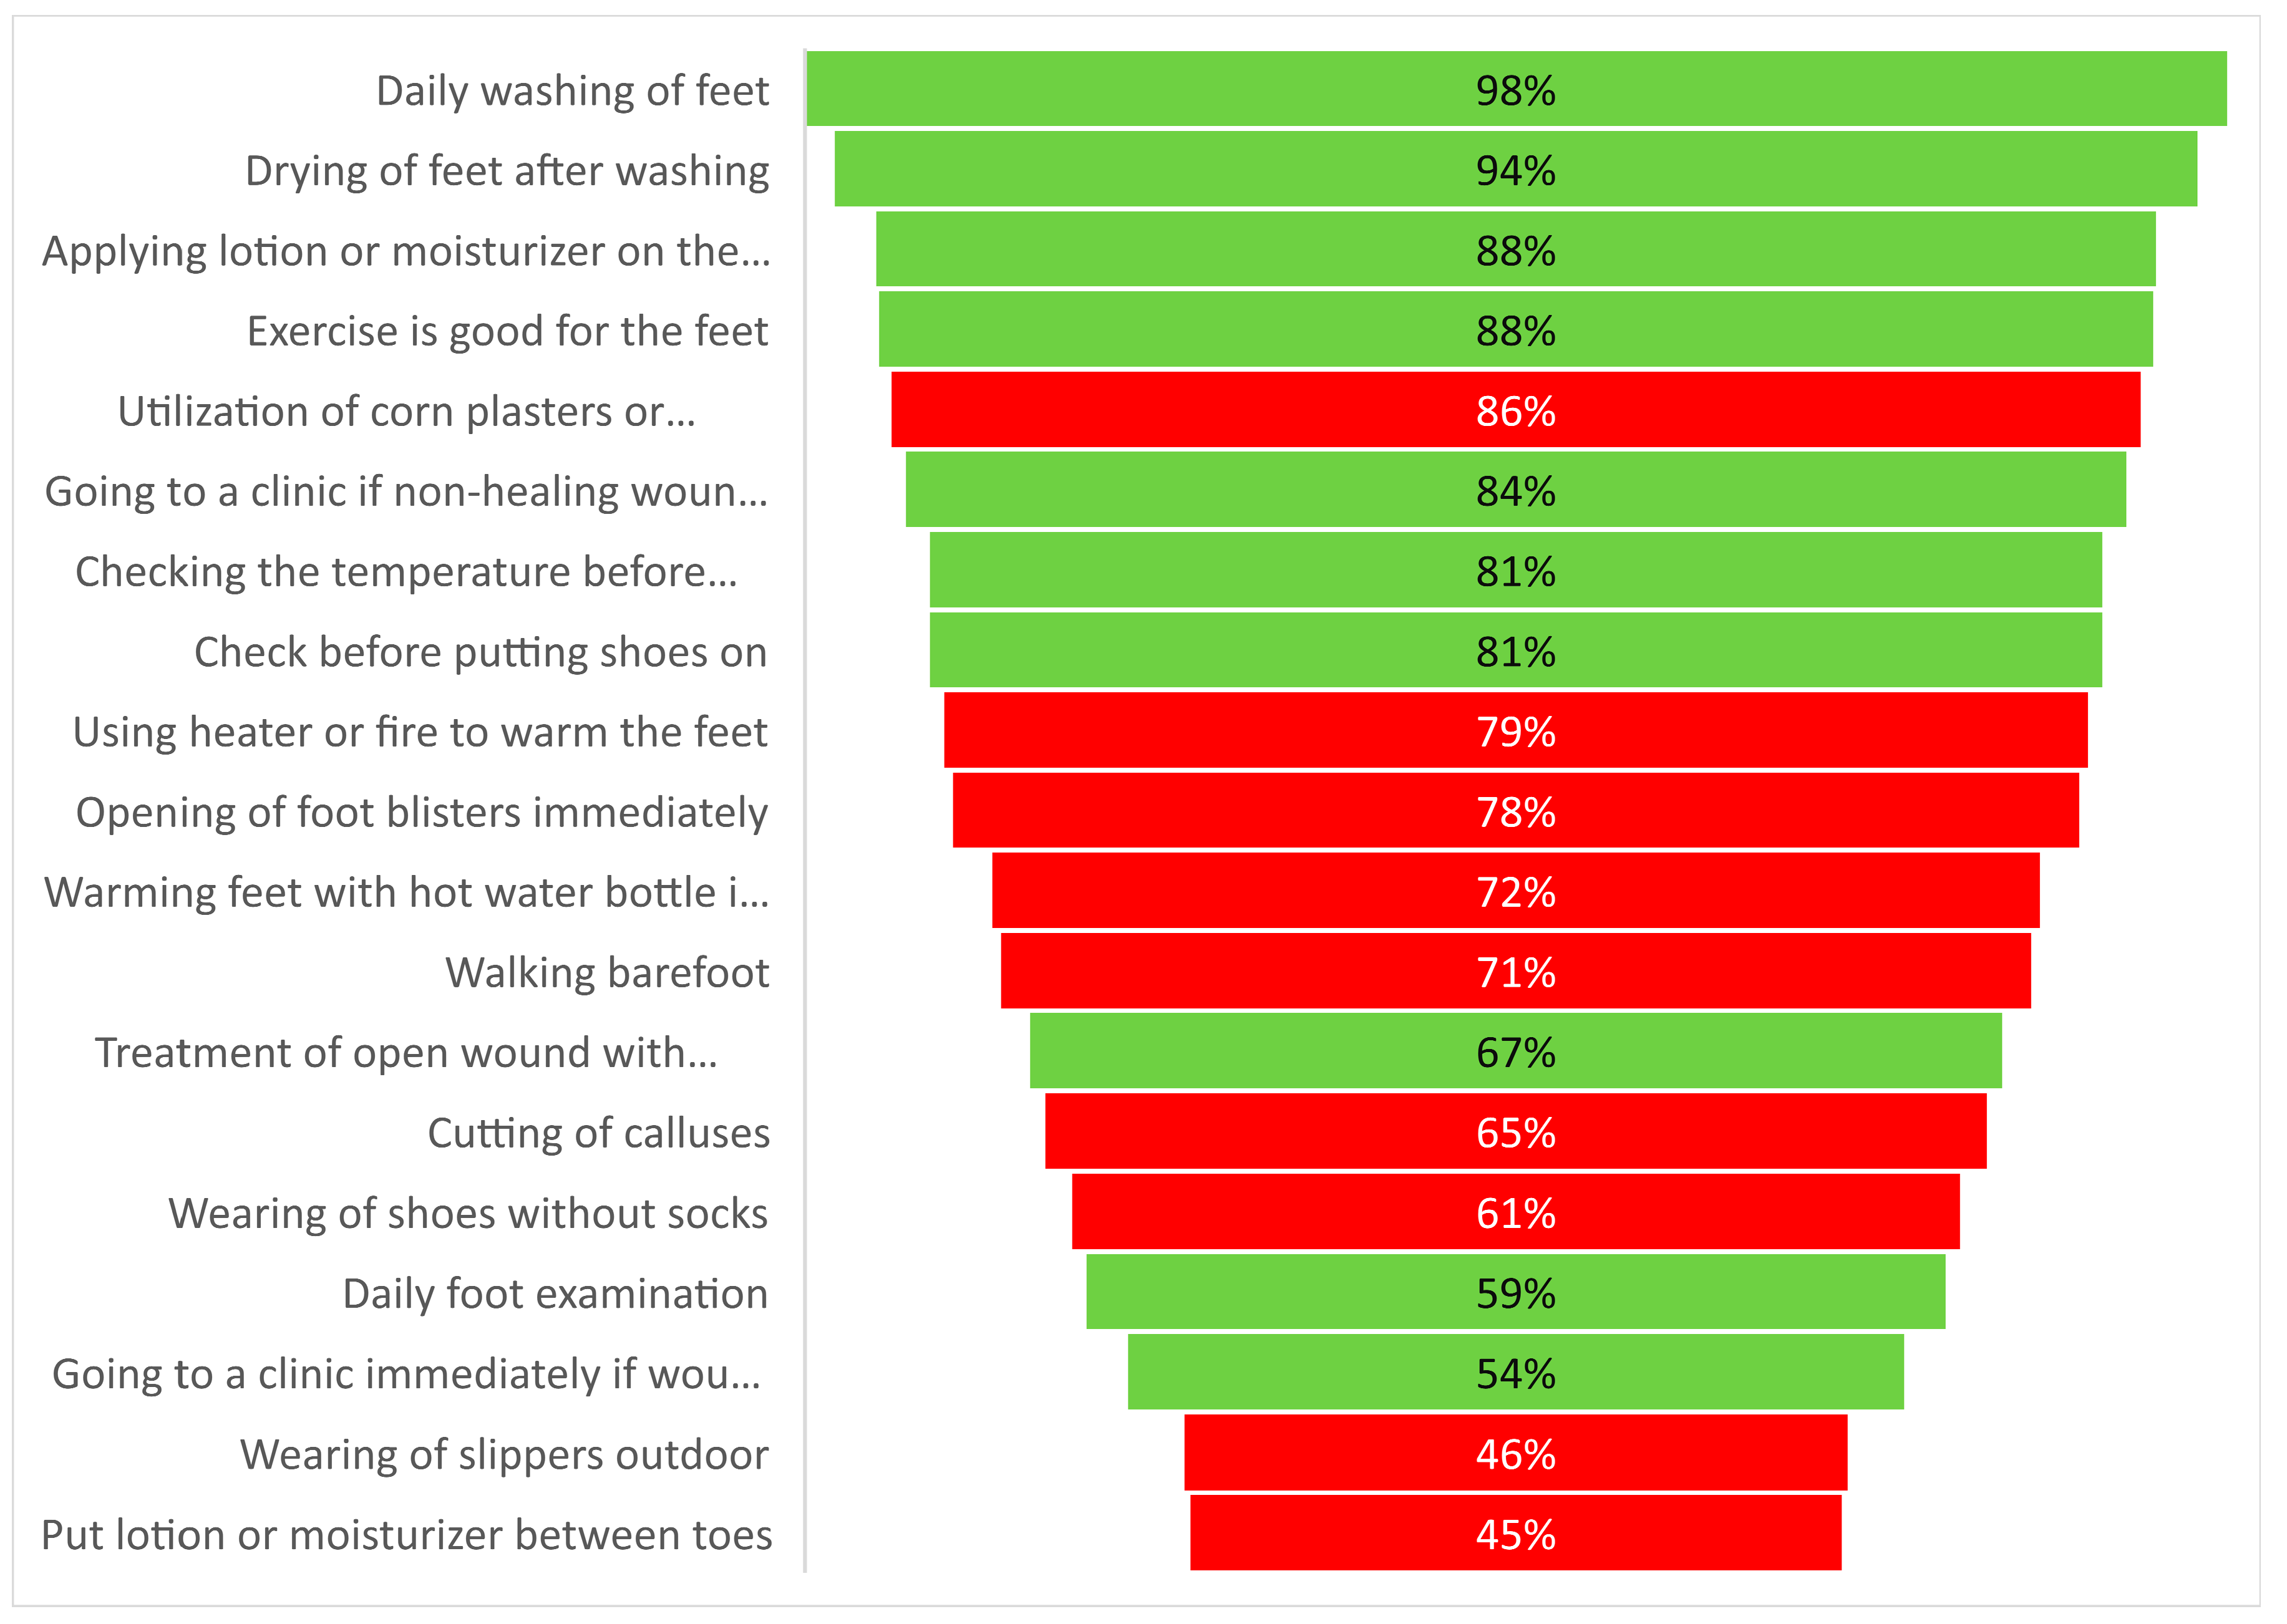Click the "Exercise is good for the feet" label
2287x1624 pixels.
pyautogui.click(x=507, y=331)
